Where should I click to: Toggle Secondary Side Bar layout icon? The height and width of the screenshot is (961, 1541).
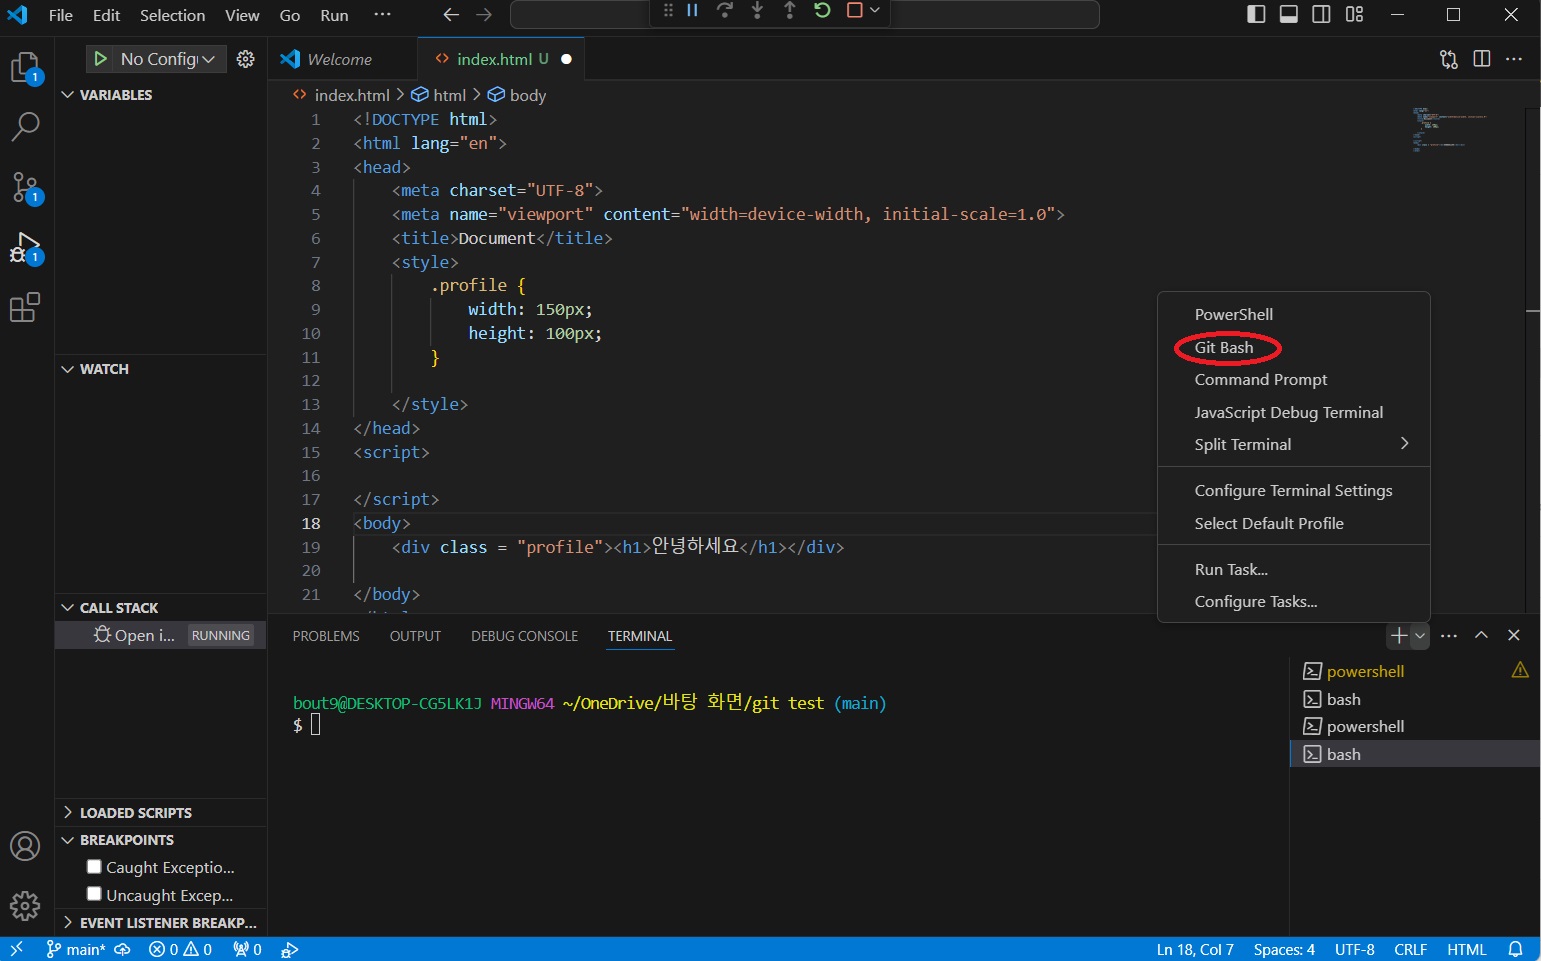(1321, 14)
